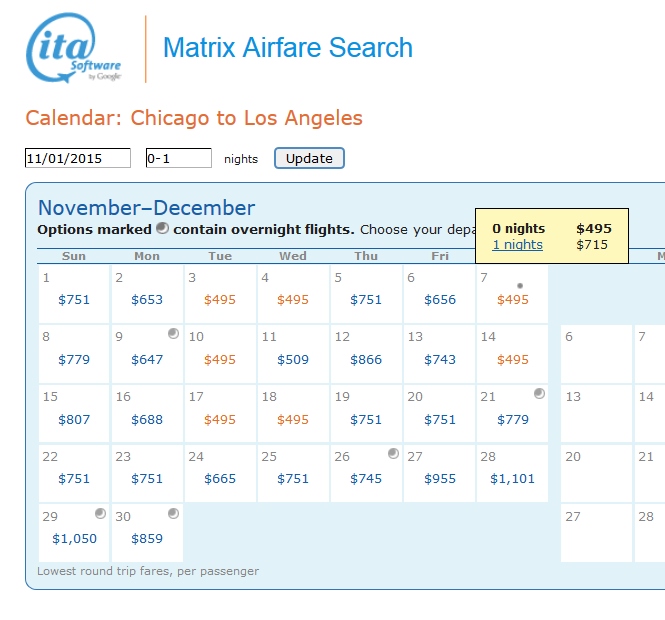Image resolution: width=665 pixels, height=620 pixels.
Task: Click the nights range input field
Action: (178, 158)
